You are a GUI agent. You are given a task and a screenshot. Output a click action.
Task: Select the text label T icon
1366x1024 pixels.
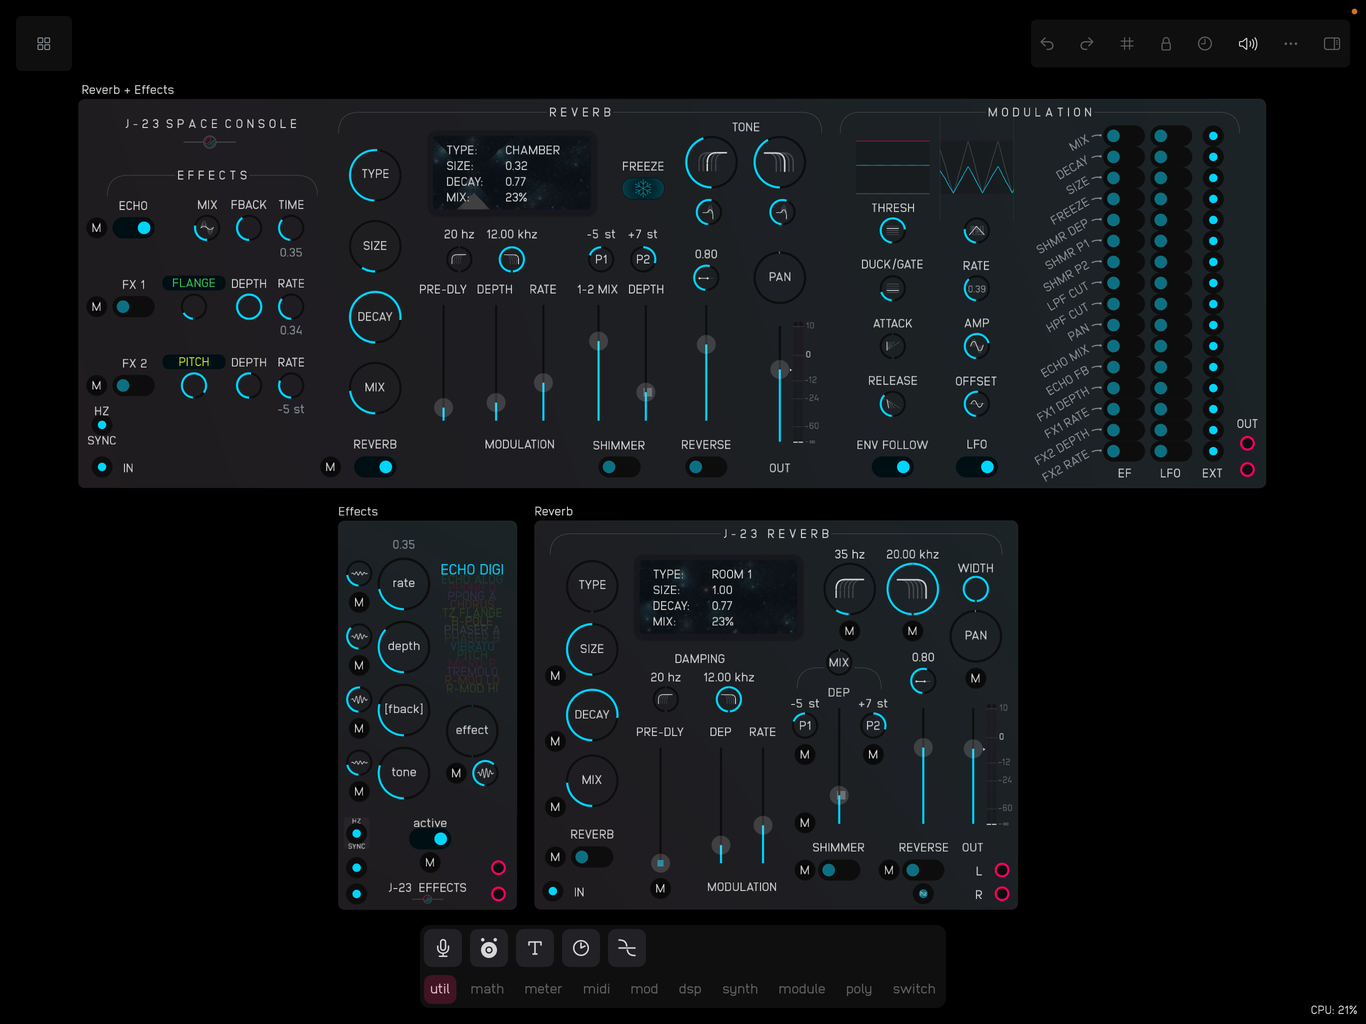click(535, 948)
